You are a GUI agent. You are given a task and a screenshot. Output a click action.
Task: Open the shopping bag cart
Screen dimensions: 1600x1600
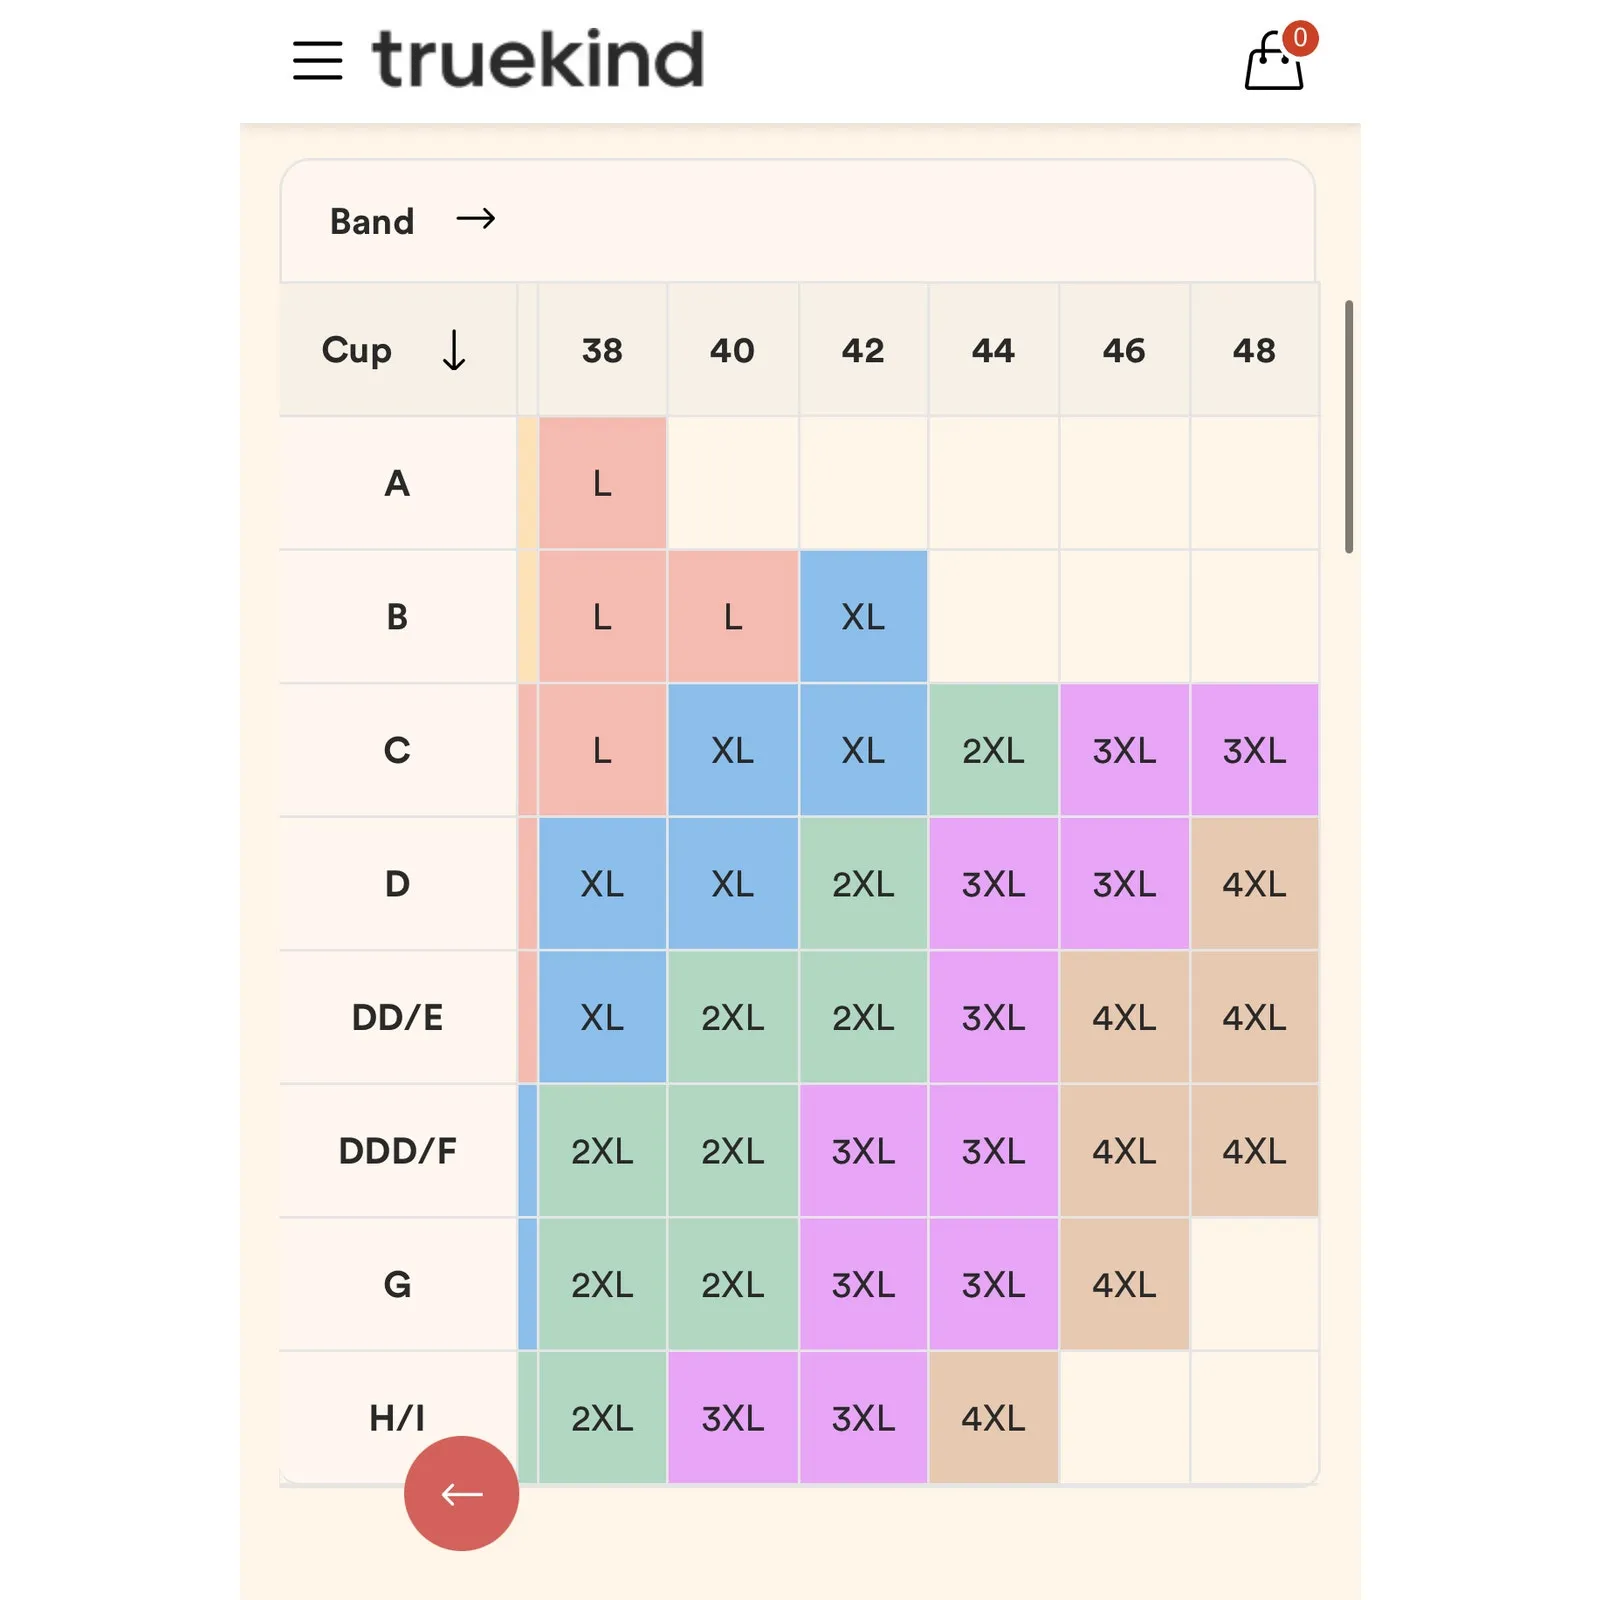point(1273,64)
